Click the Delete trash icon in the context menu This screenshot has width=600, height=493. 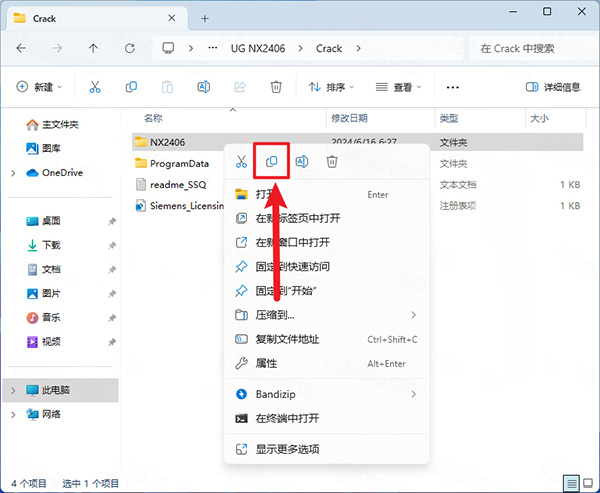tap(332, 162)
